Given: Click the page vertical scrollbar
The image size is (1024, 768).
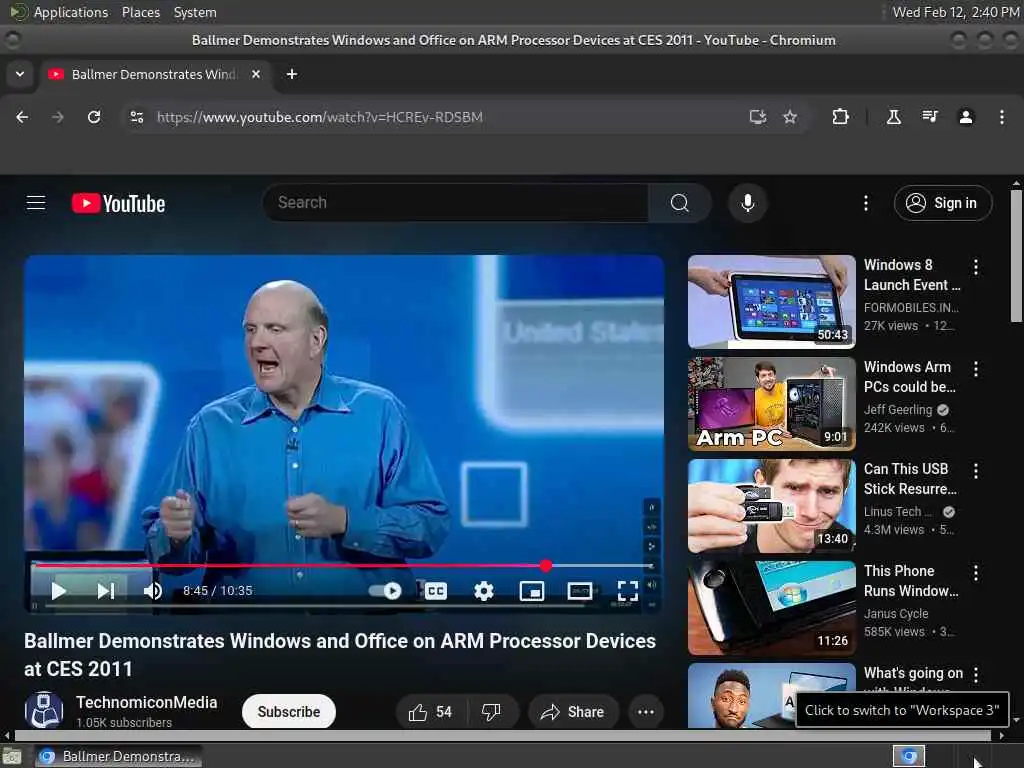Looking at the screenshot, I should 1016,255.
